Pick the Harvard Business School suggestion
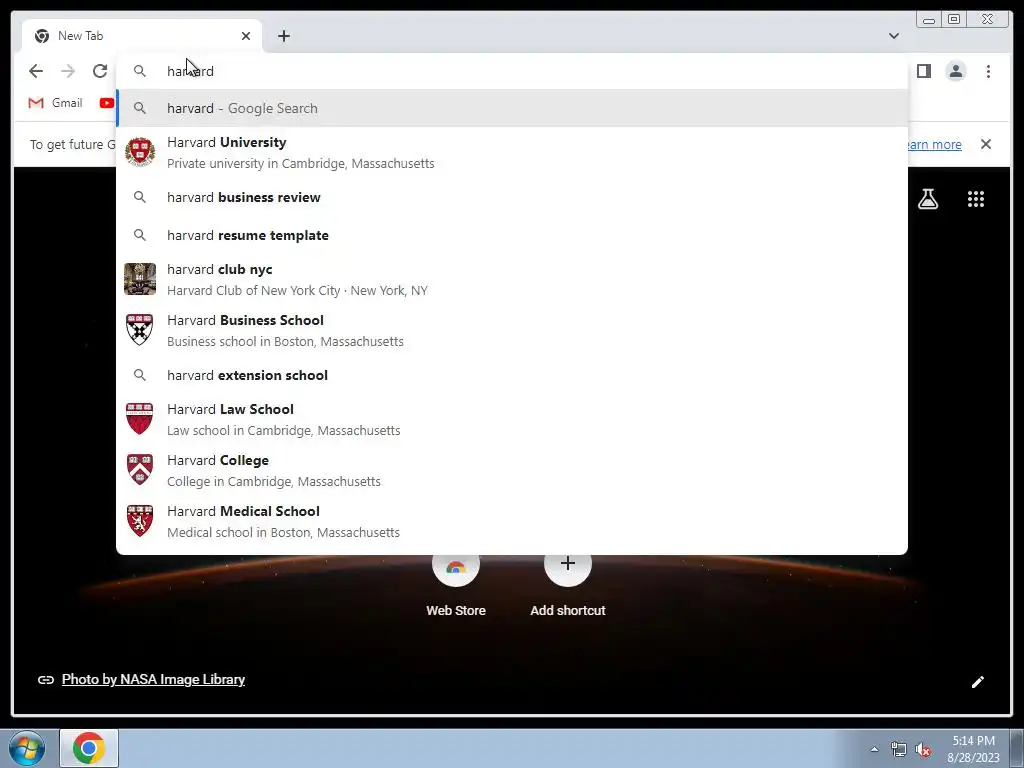The height and width of the screenshot is (768, 1024). click(512, 330)
